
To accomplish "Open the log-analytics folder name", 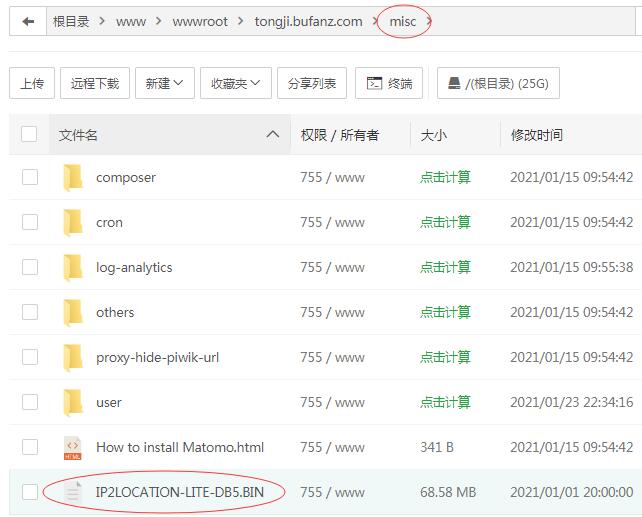I will [134, 267].
